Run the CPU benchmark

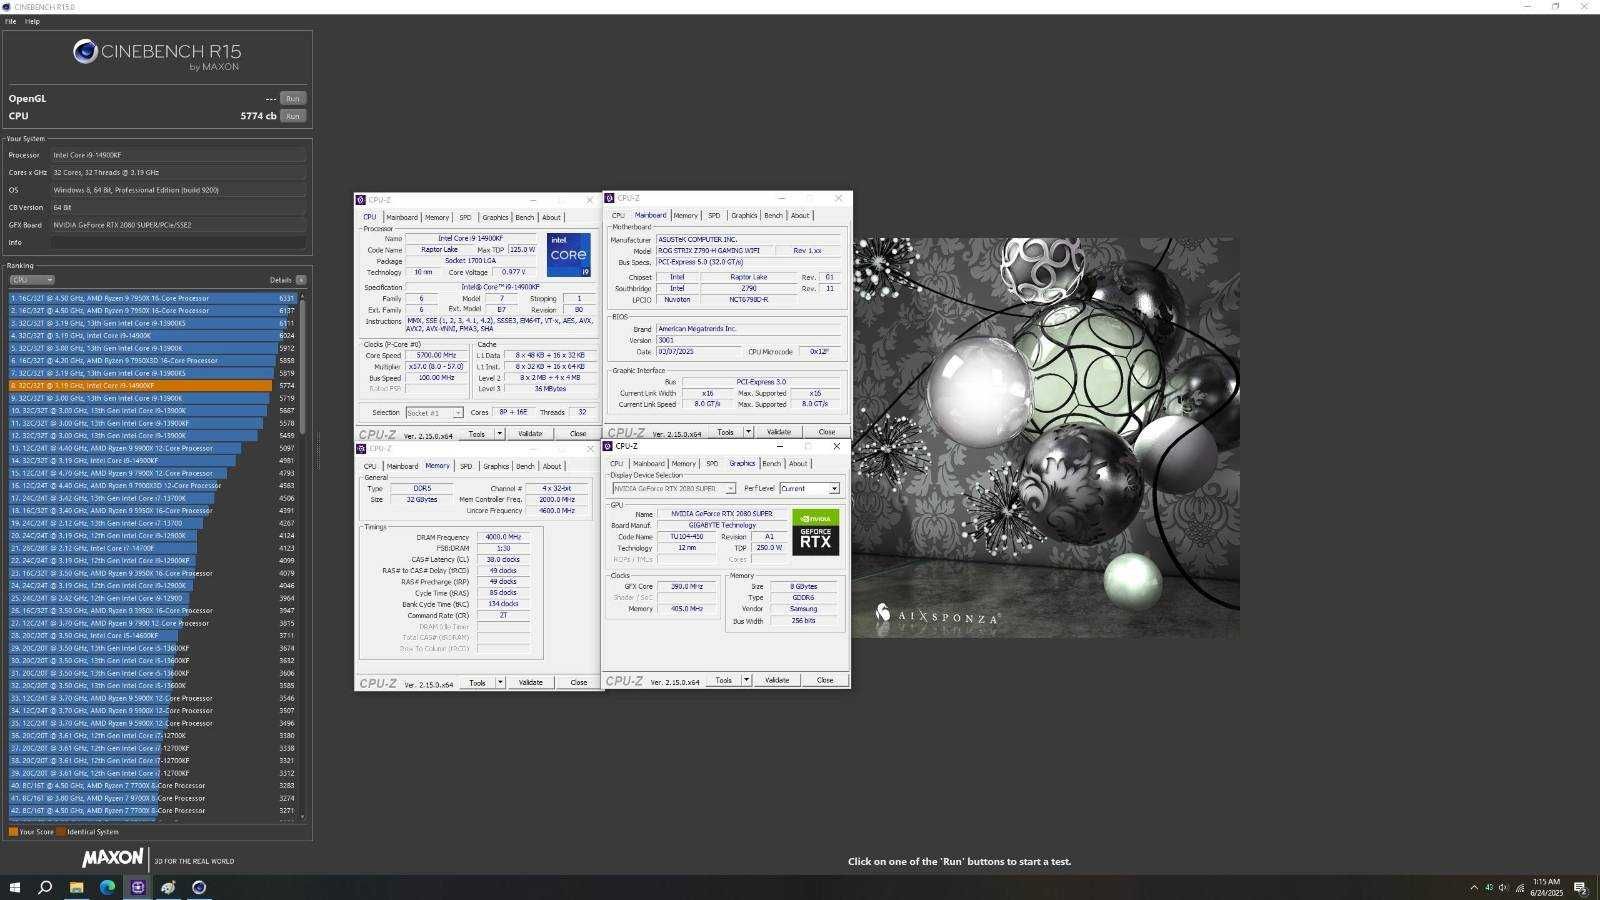click(293, 116)
